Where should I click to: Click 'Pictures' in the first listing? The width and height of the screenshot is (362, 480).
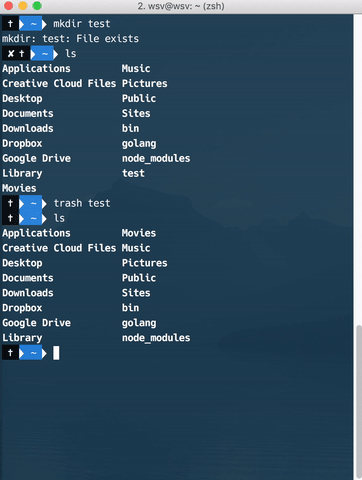tap(145, 84)
